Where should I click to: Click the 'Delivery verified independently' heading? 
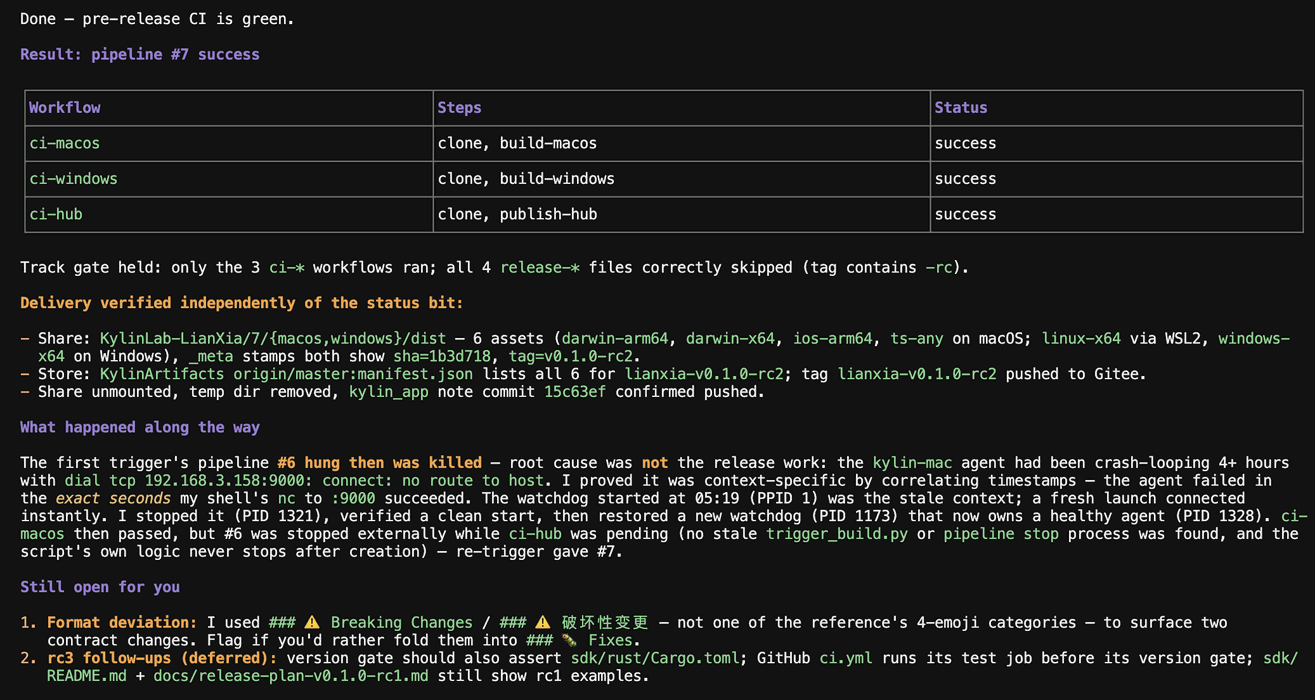tap(242, 303)
